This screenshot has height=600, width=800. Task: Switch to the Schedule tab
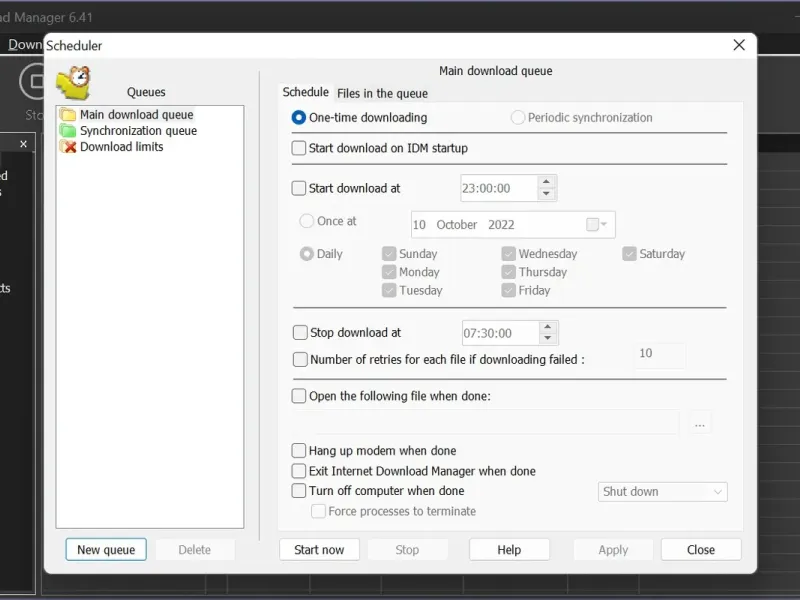(x=306, y=92)
